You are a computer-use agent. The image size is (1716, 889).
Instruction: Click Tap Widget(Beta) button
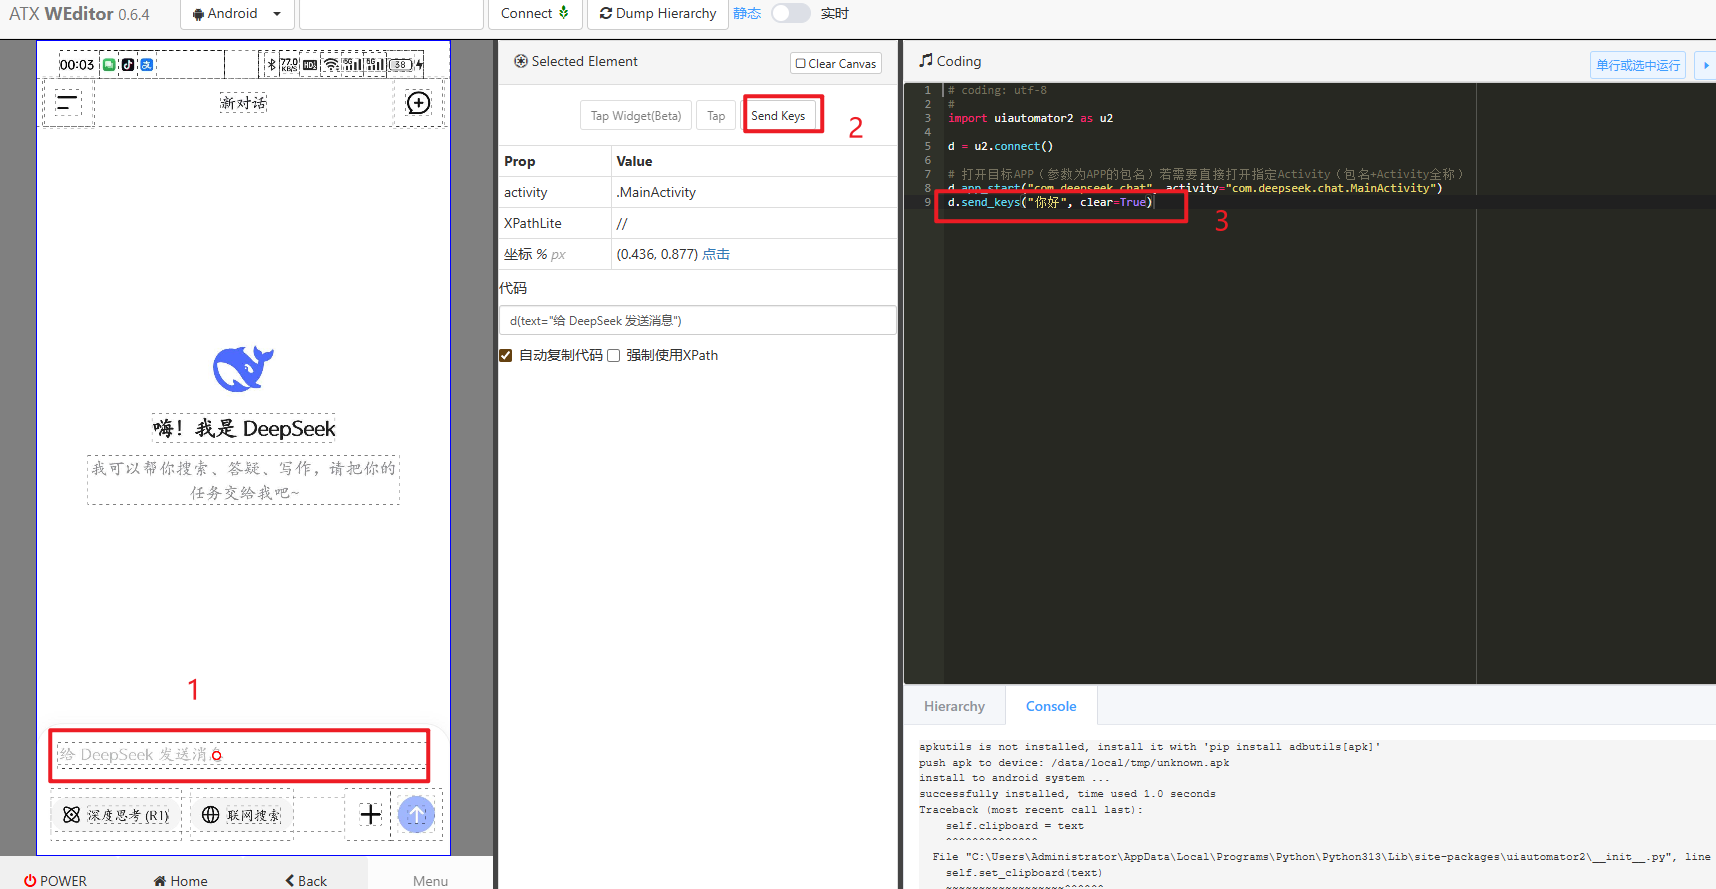(x=636, y=116)
